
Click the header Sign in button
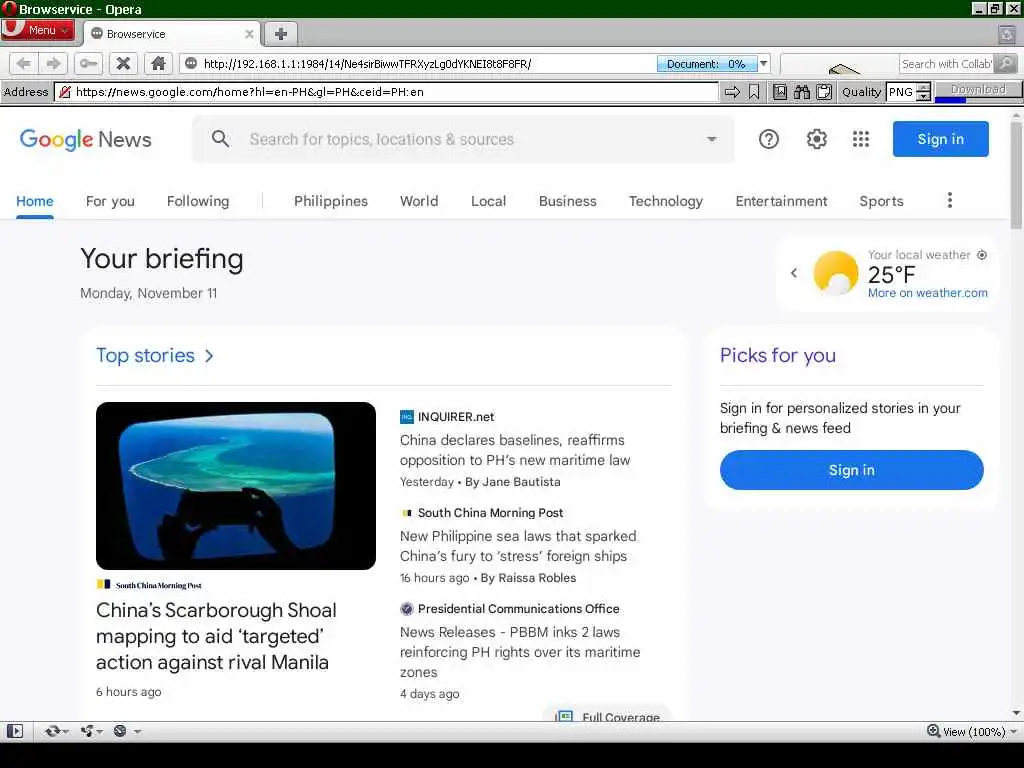click(940, 139)
